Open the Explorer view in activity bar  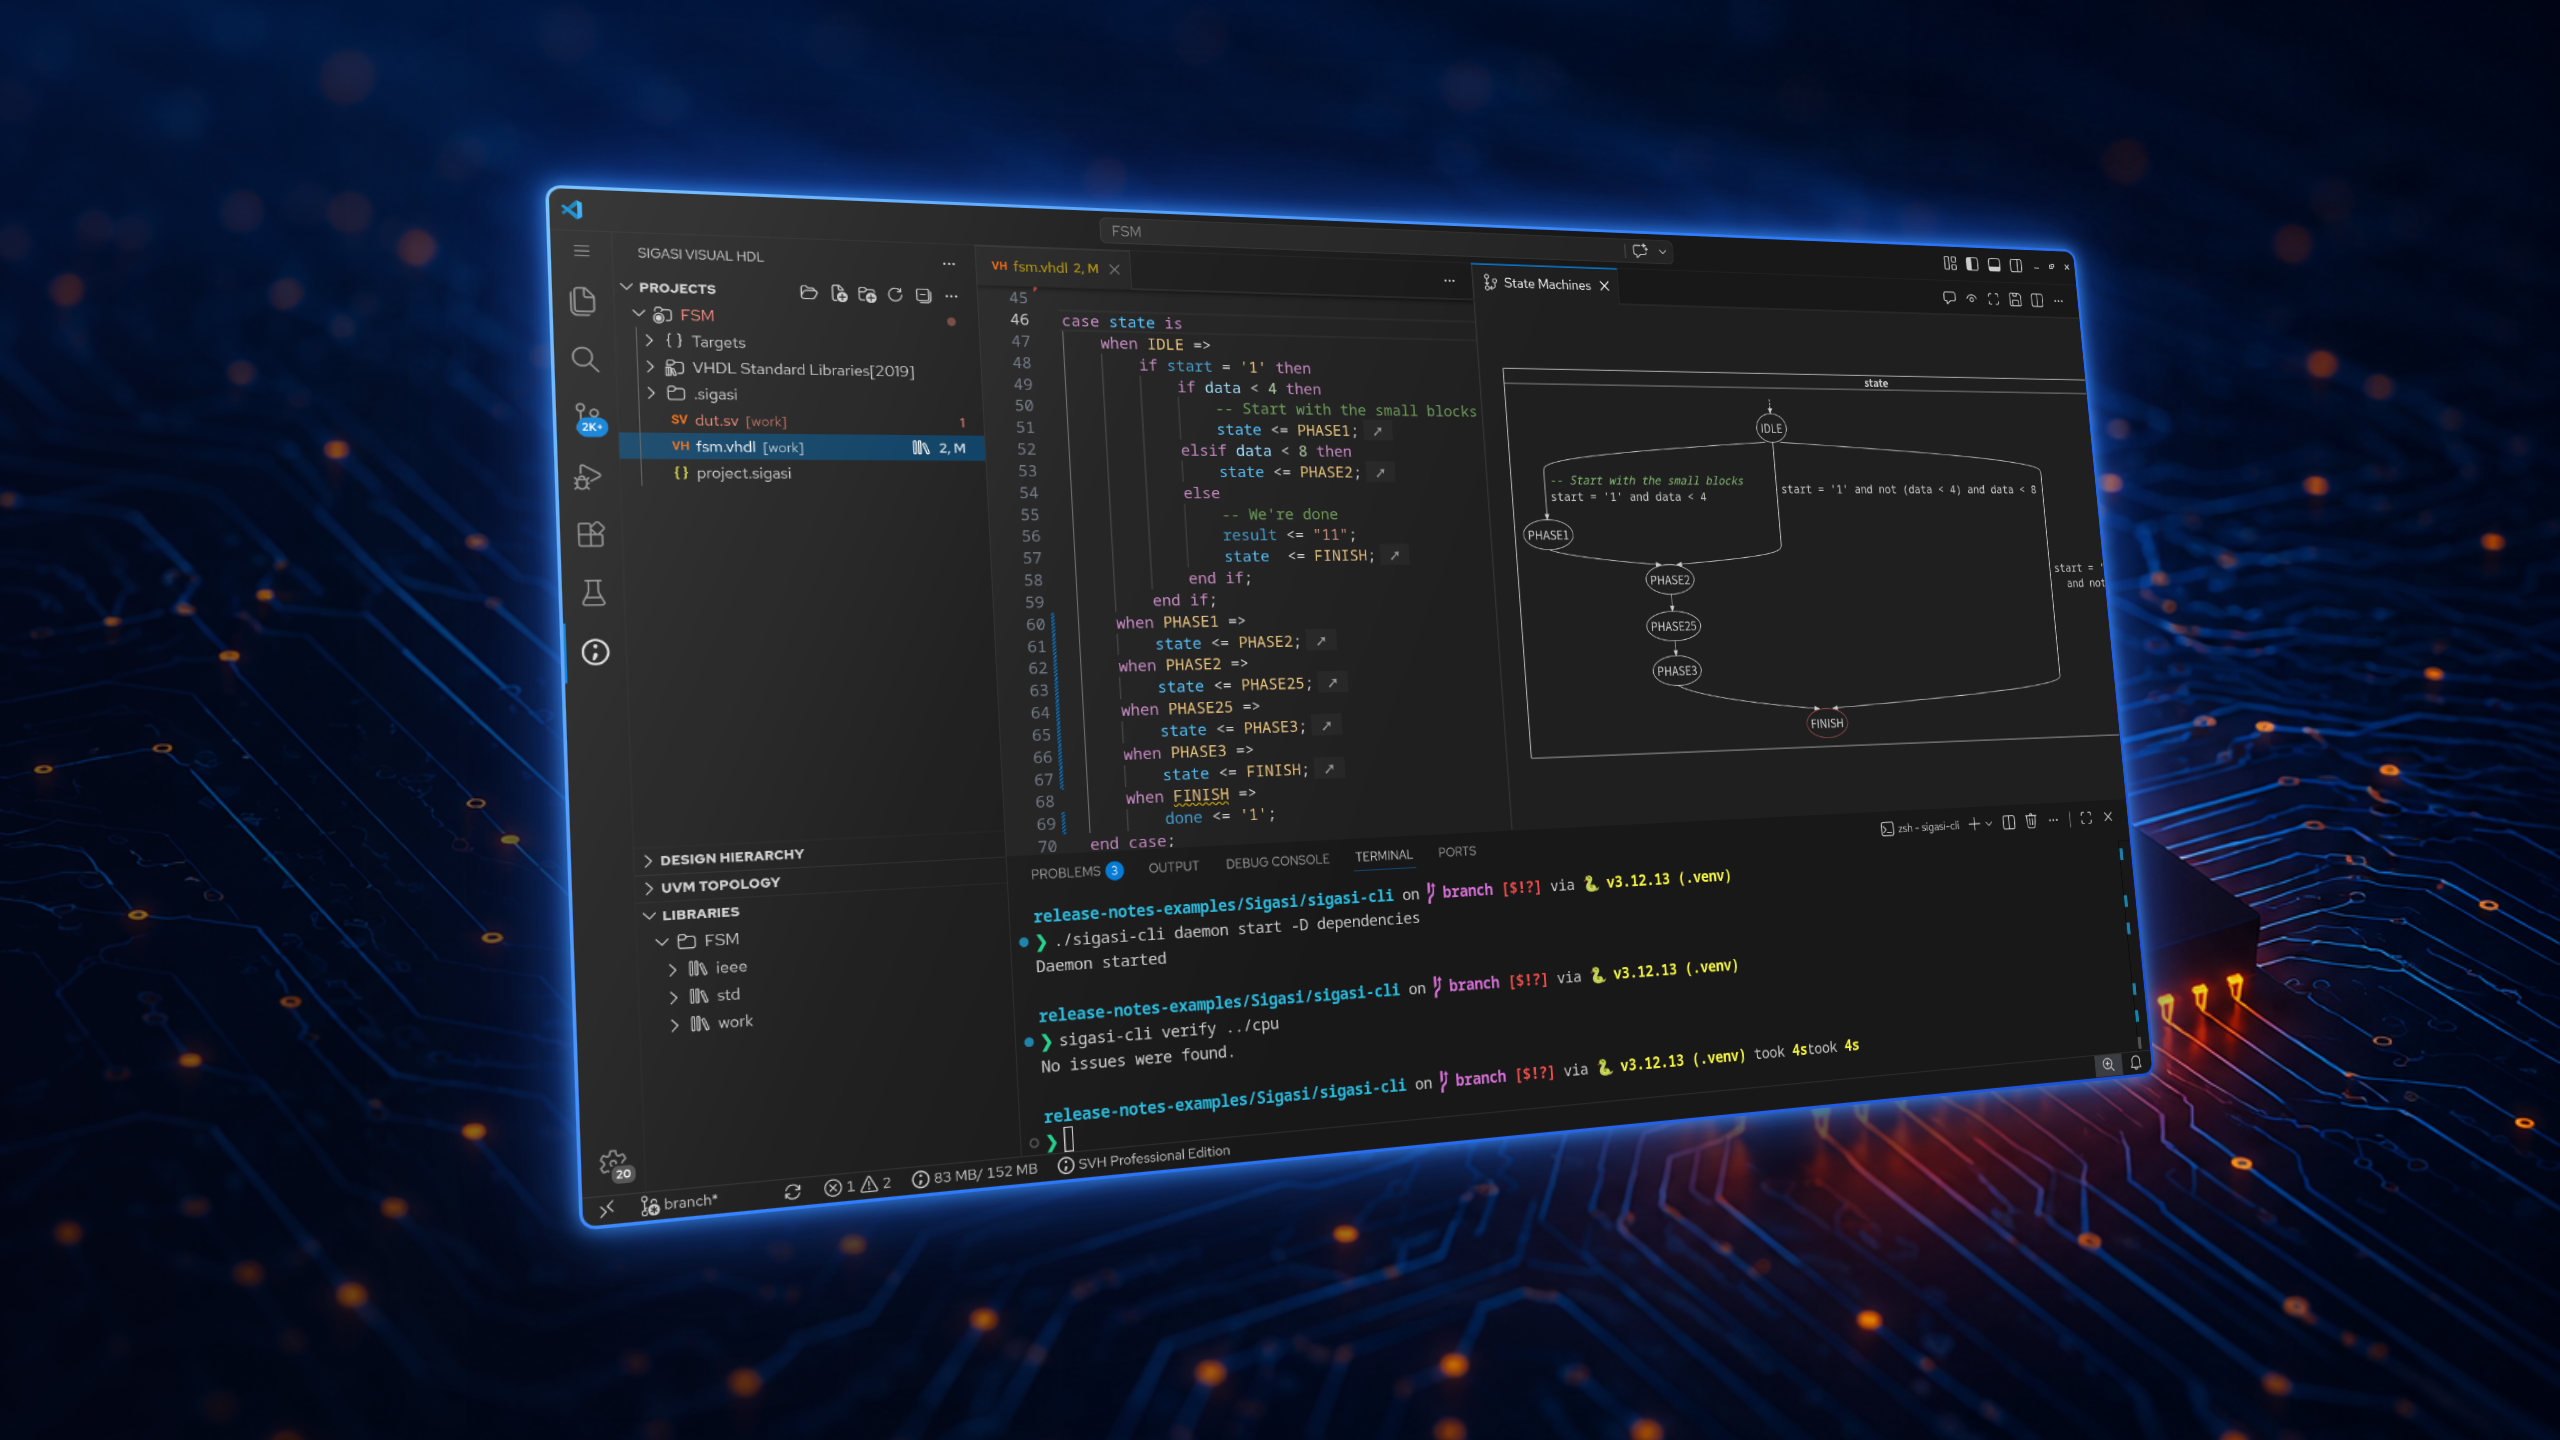(x=582, y=300)
